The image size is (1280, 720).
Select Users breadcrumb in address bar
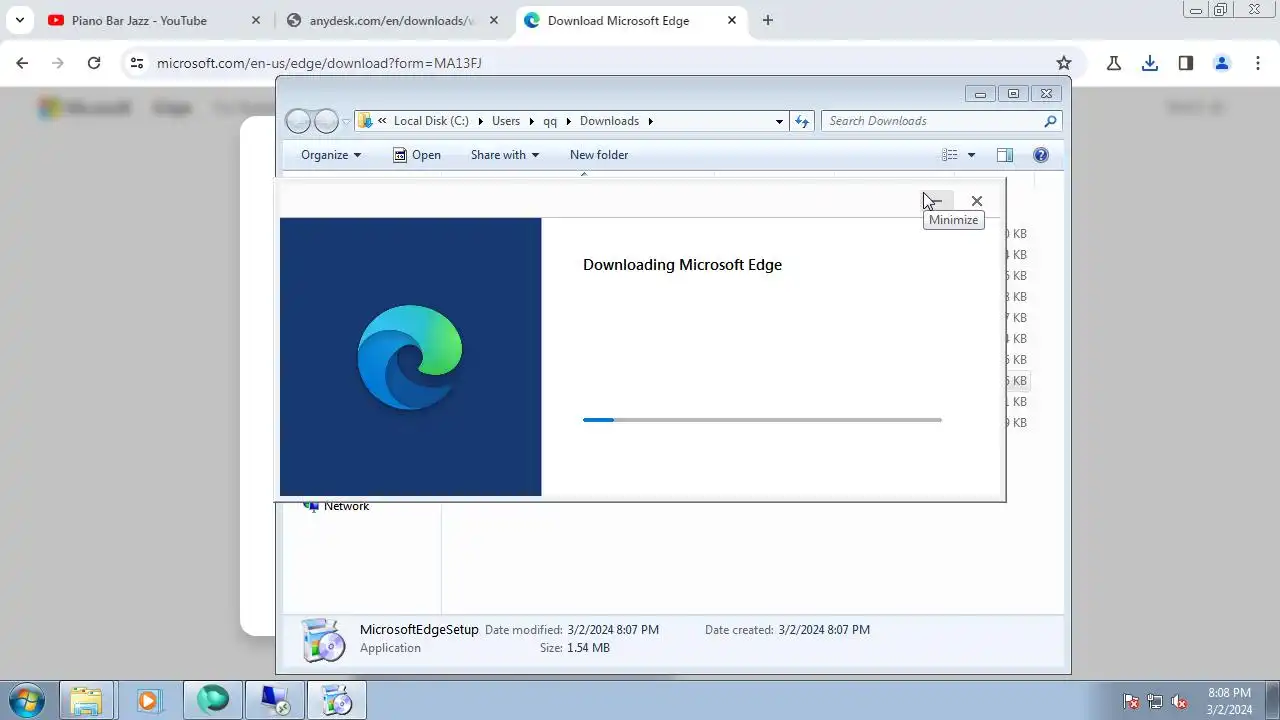pos(506,121)
